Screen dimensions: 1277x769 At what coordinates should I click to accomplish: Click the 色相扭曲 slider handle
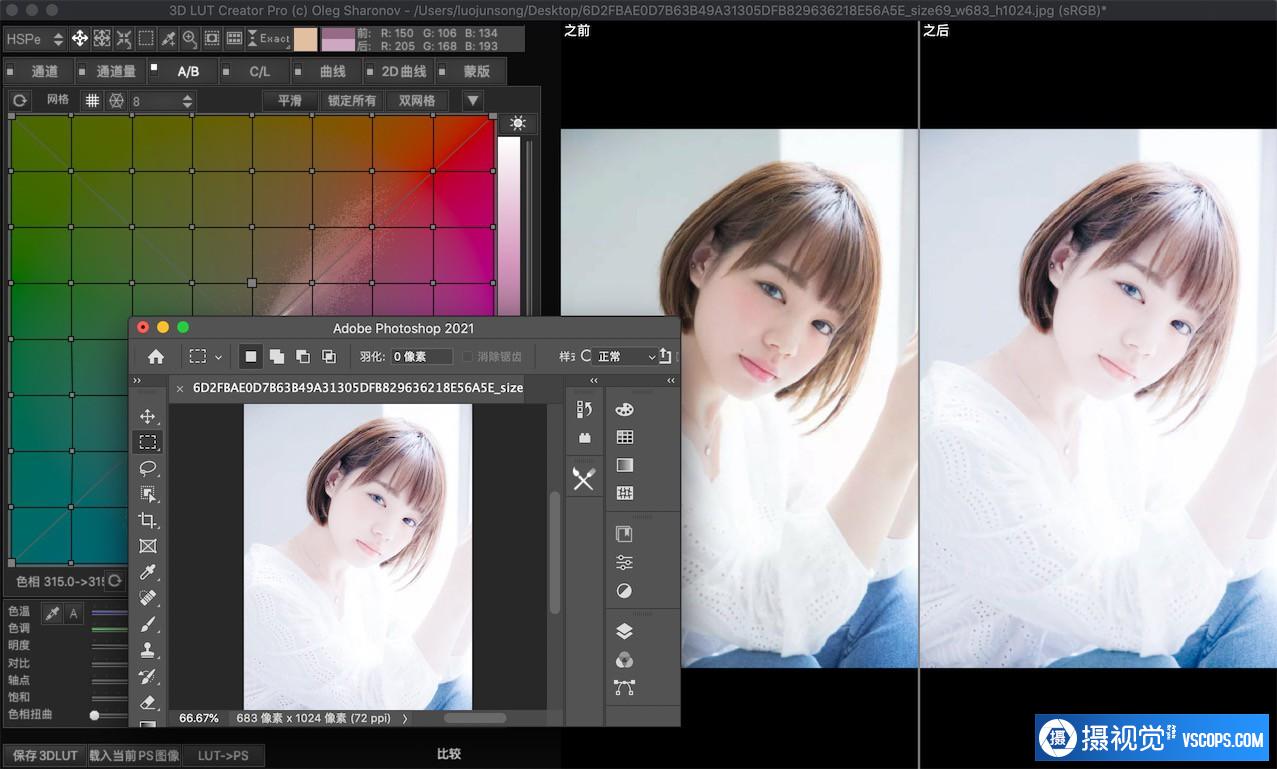(x=94, y=715)
